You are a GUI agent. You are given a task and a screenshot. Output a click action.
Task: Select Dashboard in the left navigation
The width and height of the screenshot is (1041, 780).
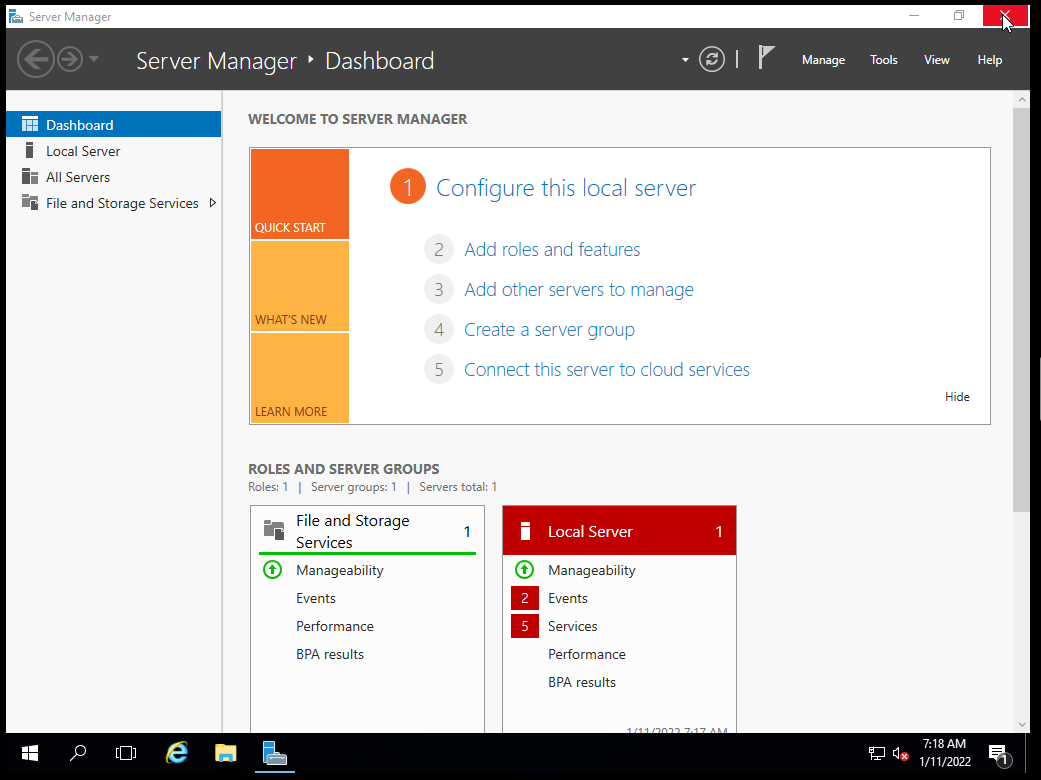[114, 124]
